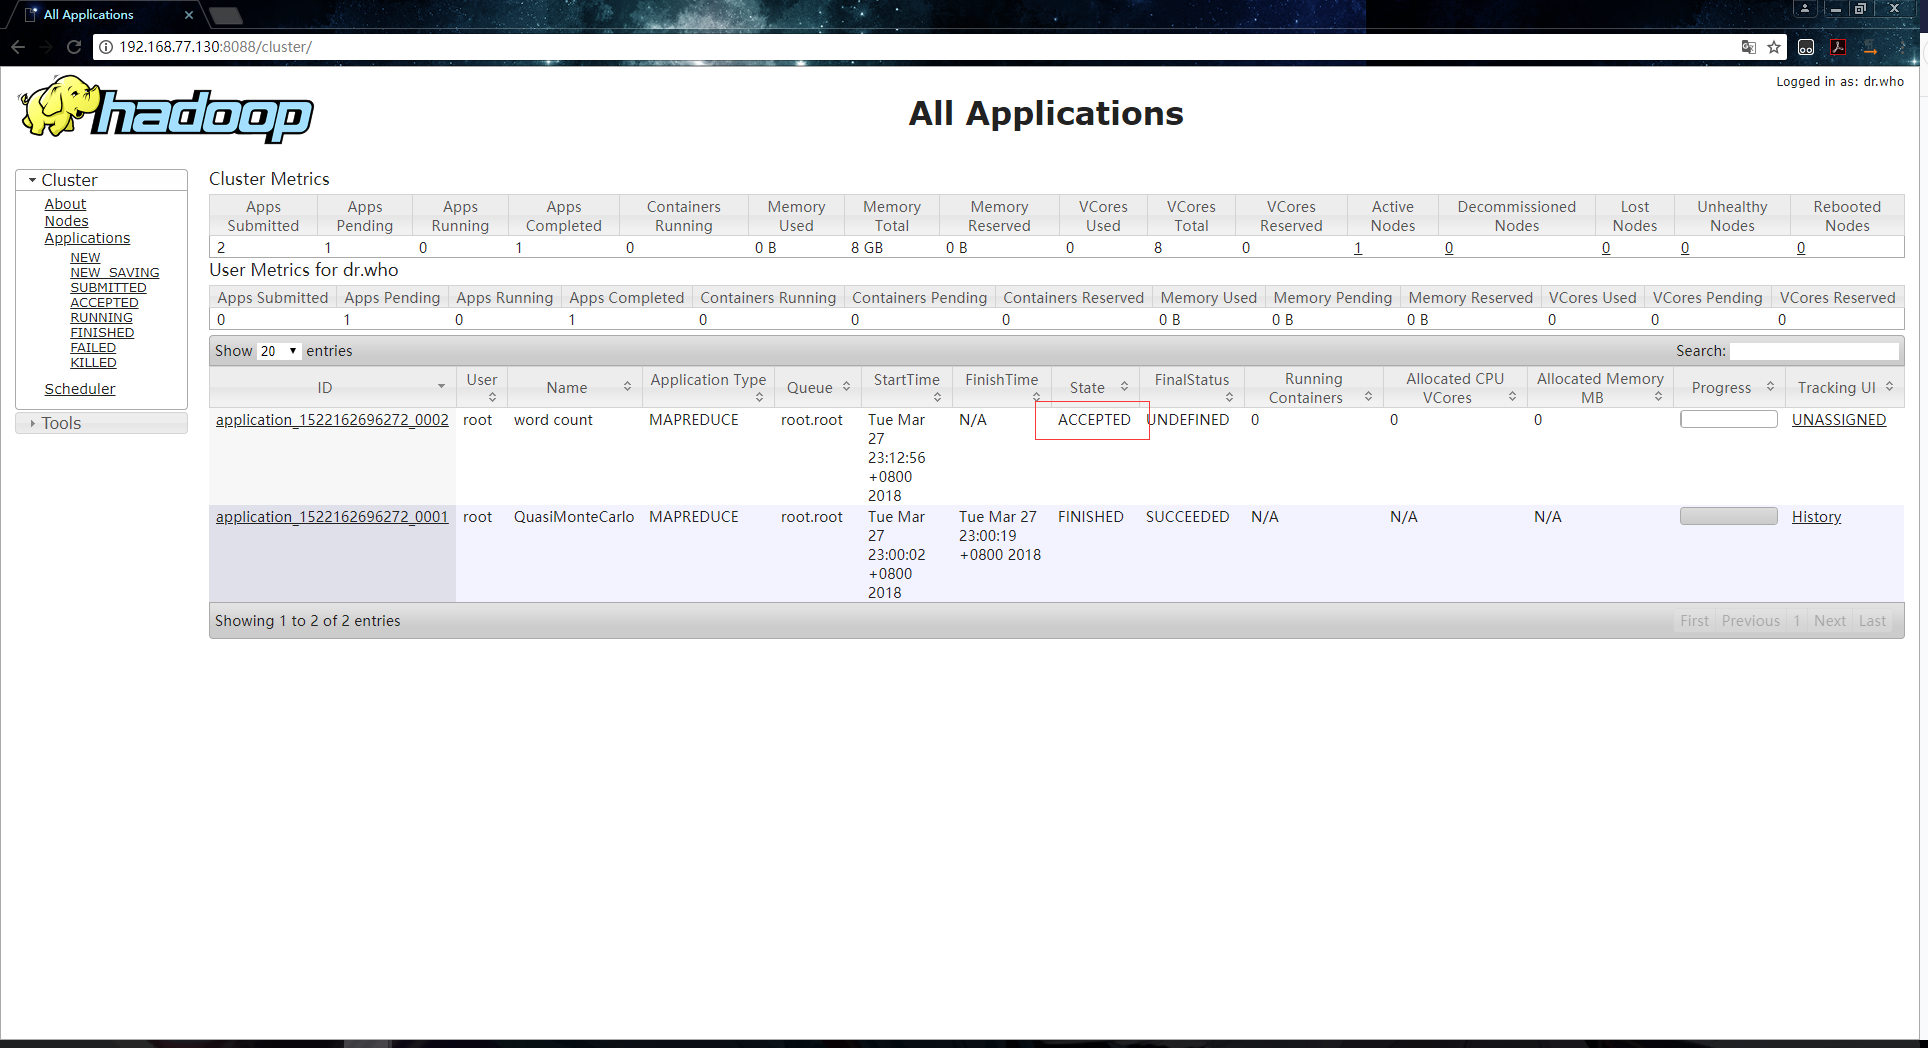The image size is (1928, 1048).
Task: Click the 'word count' application name
Action: point(553,420)
